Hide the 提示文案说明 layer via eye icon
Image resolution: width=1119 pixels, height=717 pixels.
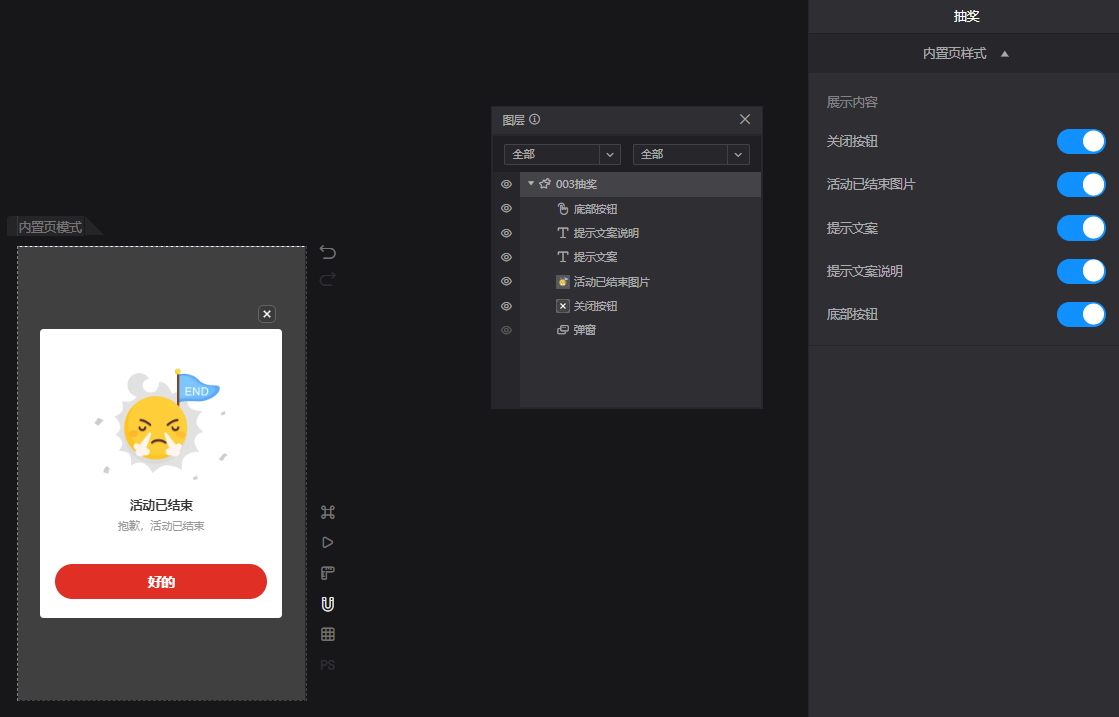506,233
